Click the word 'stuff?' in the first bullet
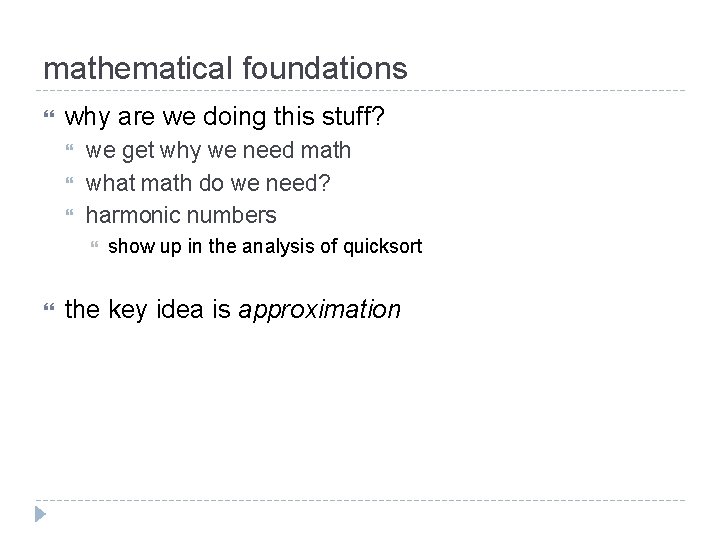720x540 pixels. point(354,118)
